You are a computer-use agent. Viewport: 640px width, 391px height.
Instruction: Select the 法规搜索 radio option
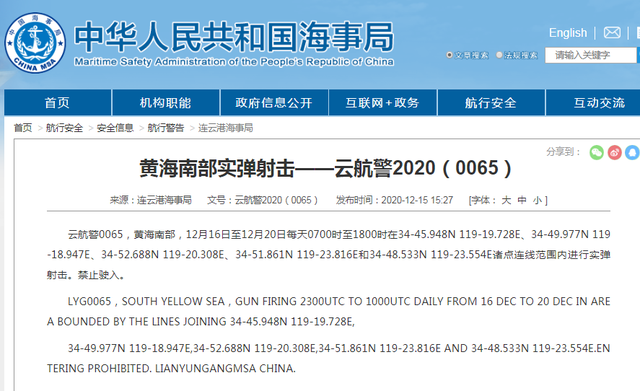point(499,55)
